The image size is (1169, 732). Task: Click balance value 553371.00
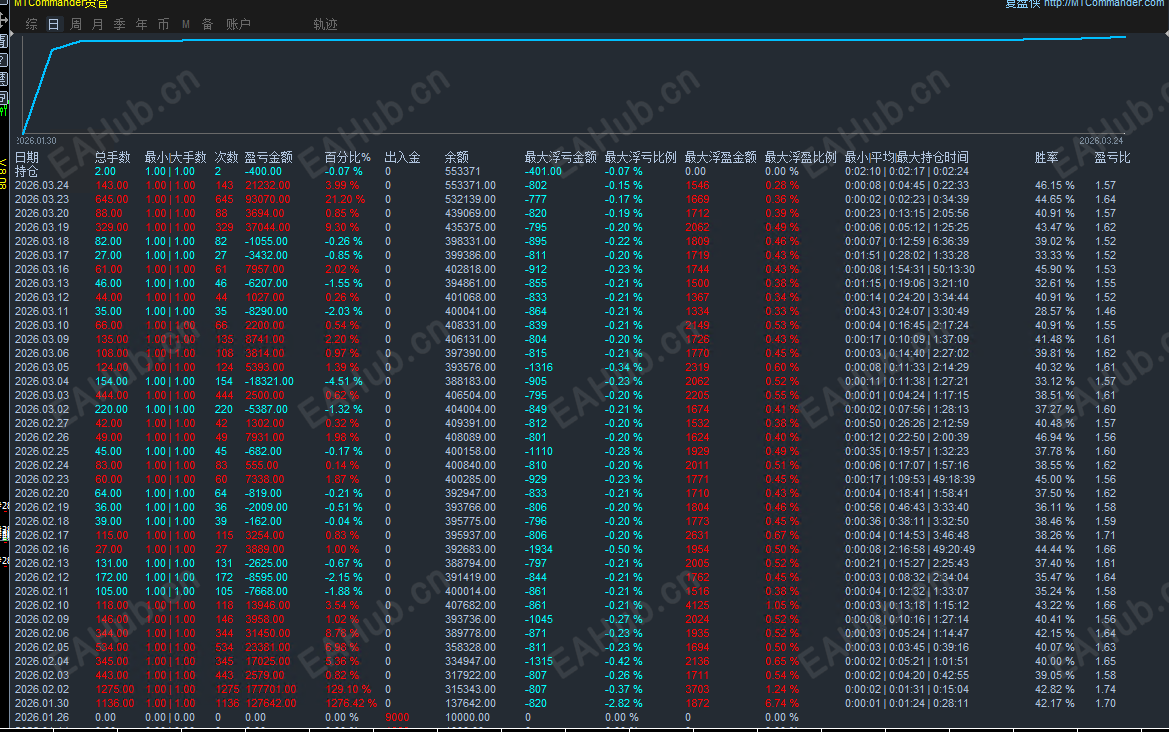point(470,186)
